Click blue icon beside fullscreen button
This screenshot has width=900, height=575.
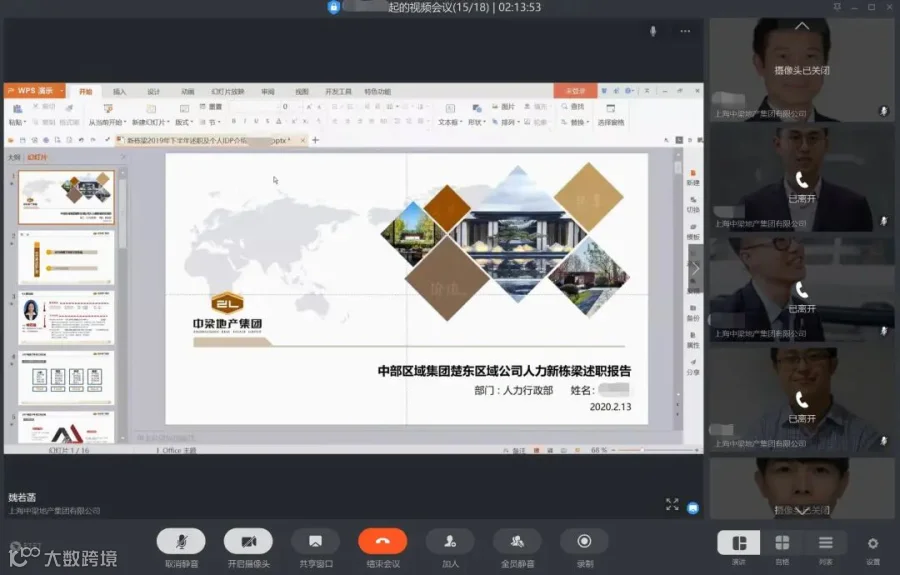pos(693,508)
